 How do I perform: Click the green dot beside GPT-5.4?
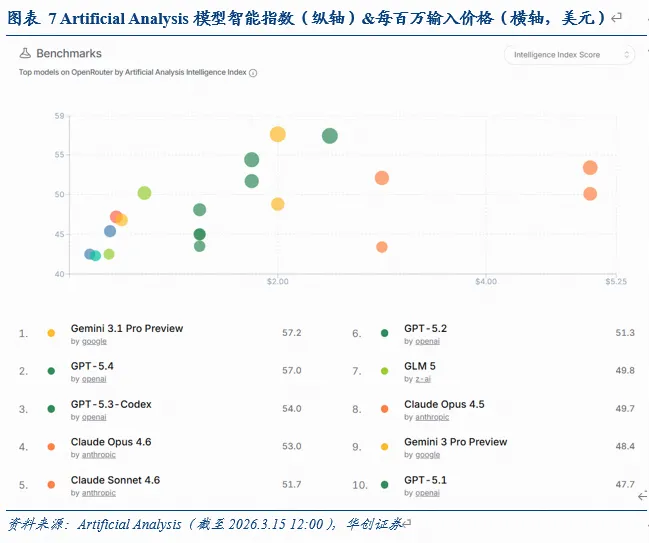(x=51, y=371)
